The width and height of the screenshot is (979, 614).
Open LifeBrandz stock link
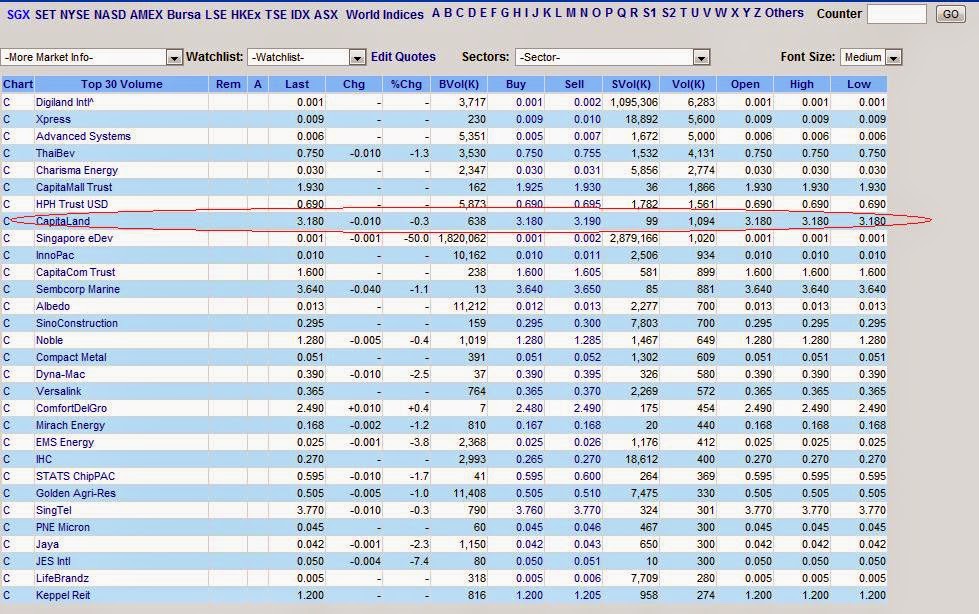click(x=62, y=578)
